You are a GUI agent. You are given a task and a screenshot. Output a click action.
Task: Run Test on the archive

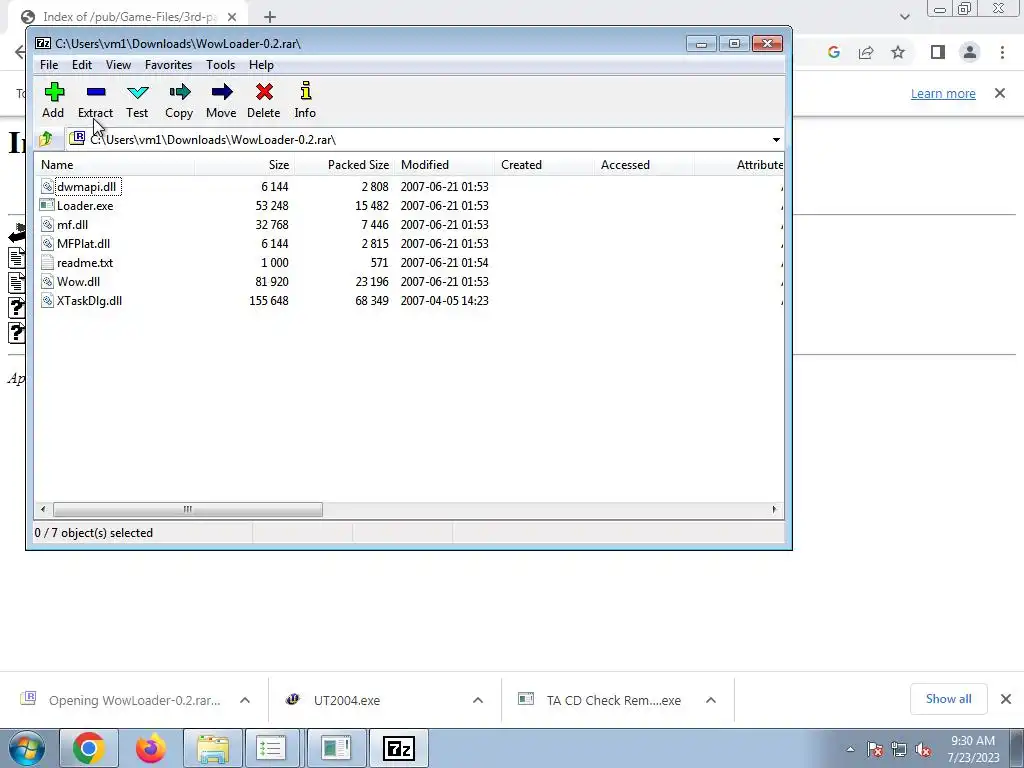click(x=137, y=100)
